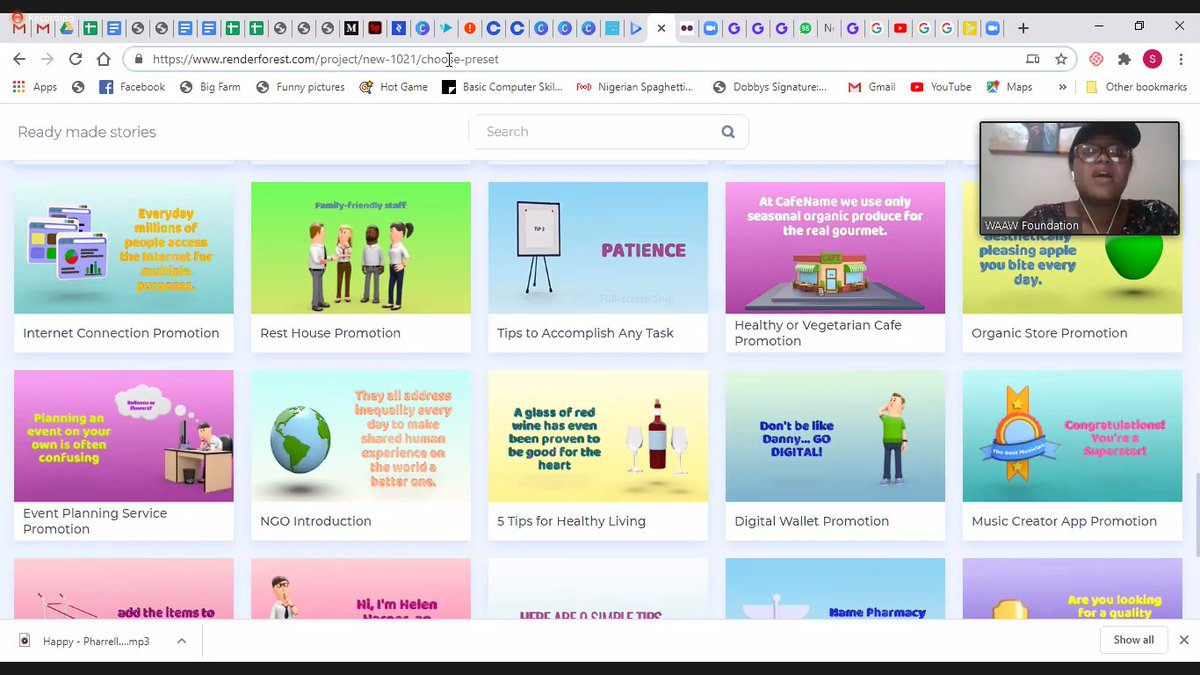This screenshot has height=675, width=1200.
Task: Go back to the previous page
Action: 19,59
